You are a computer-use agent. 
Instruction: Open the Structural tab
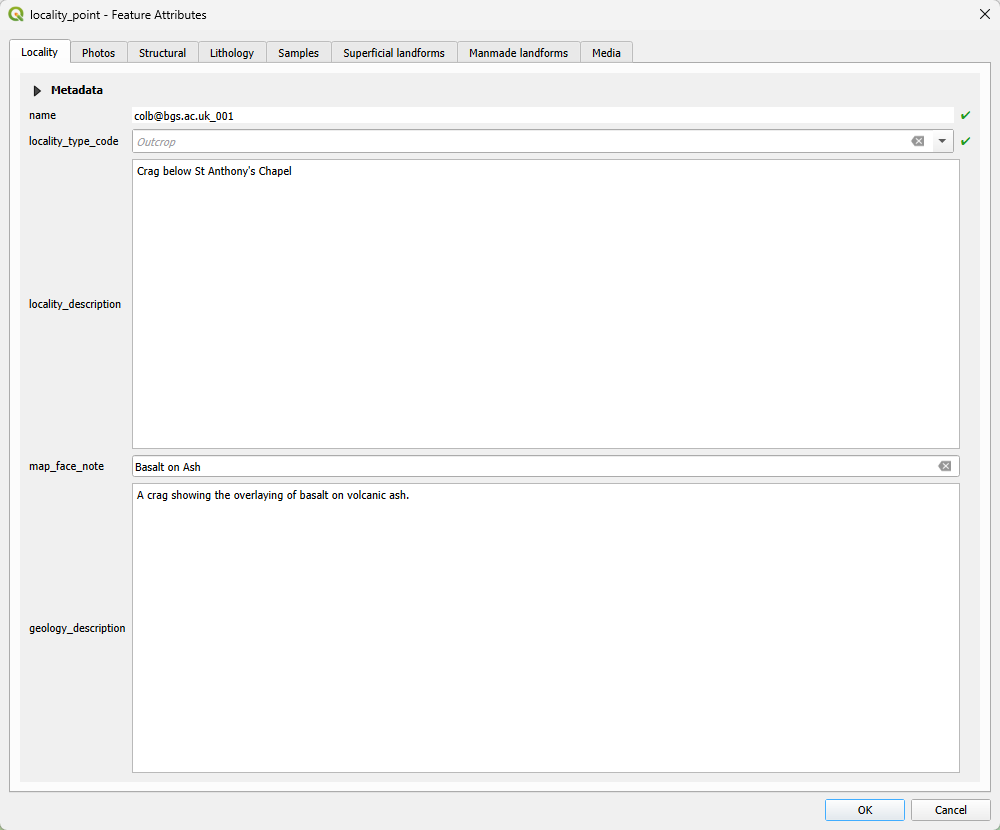[163, 53]
